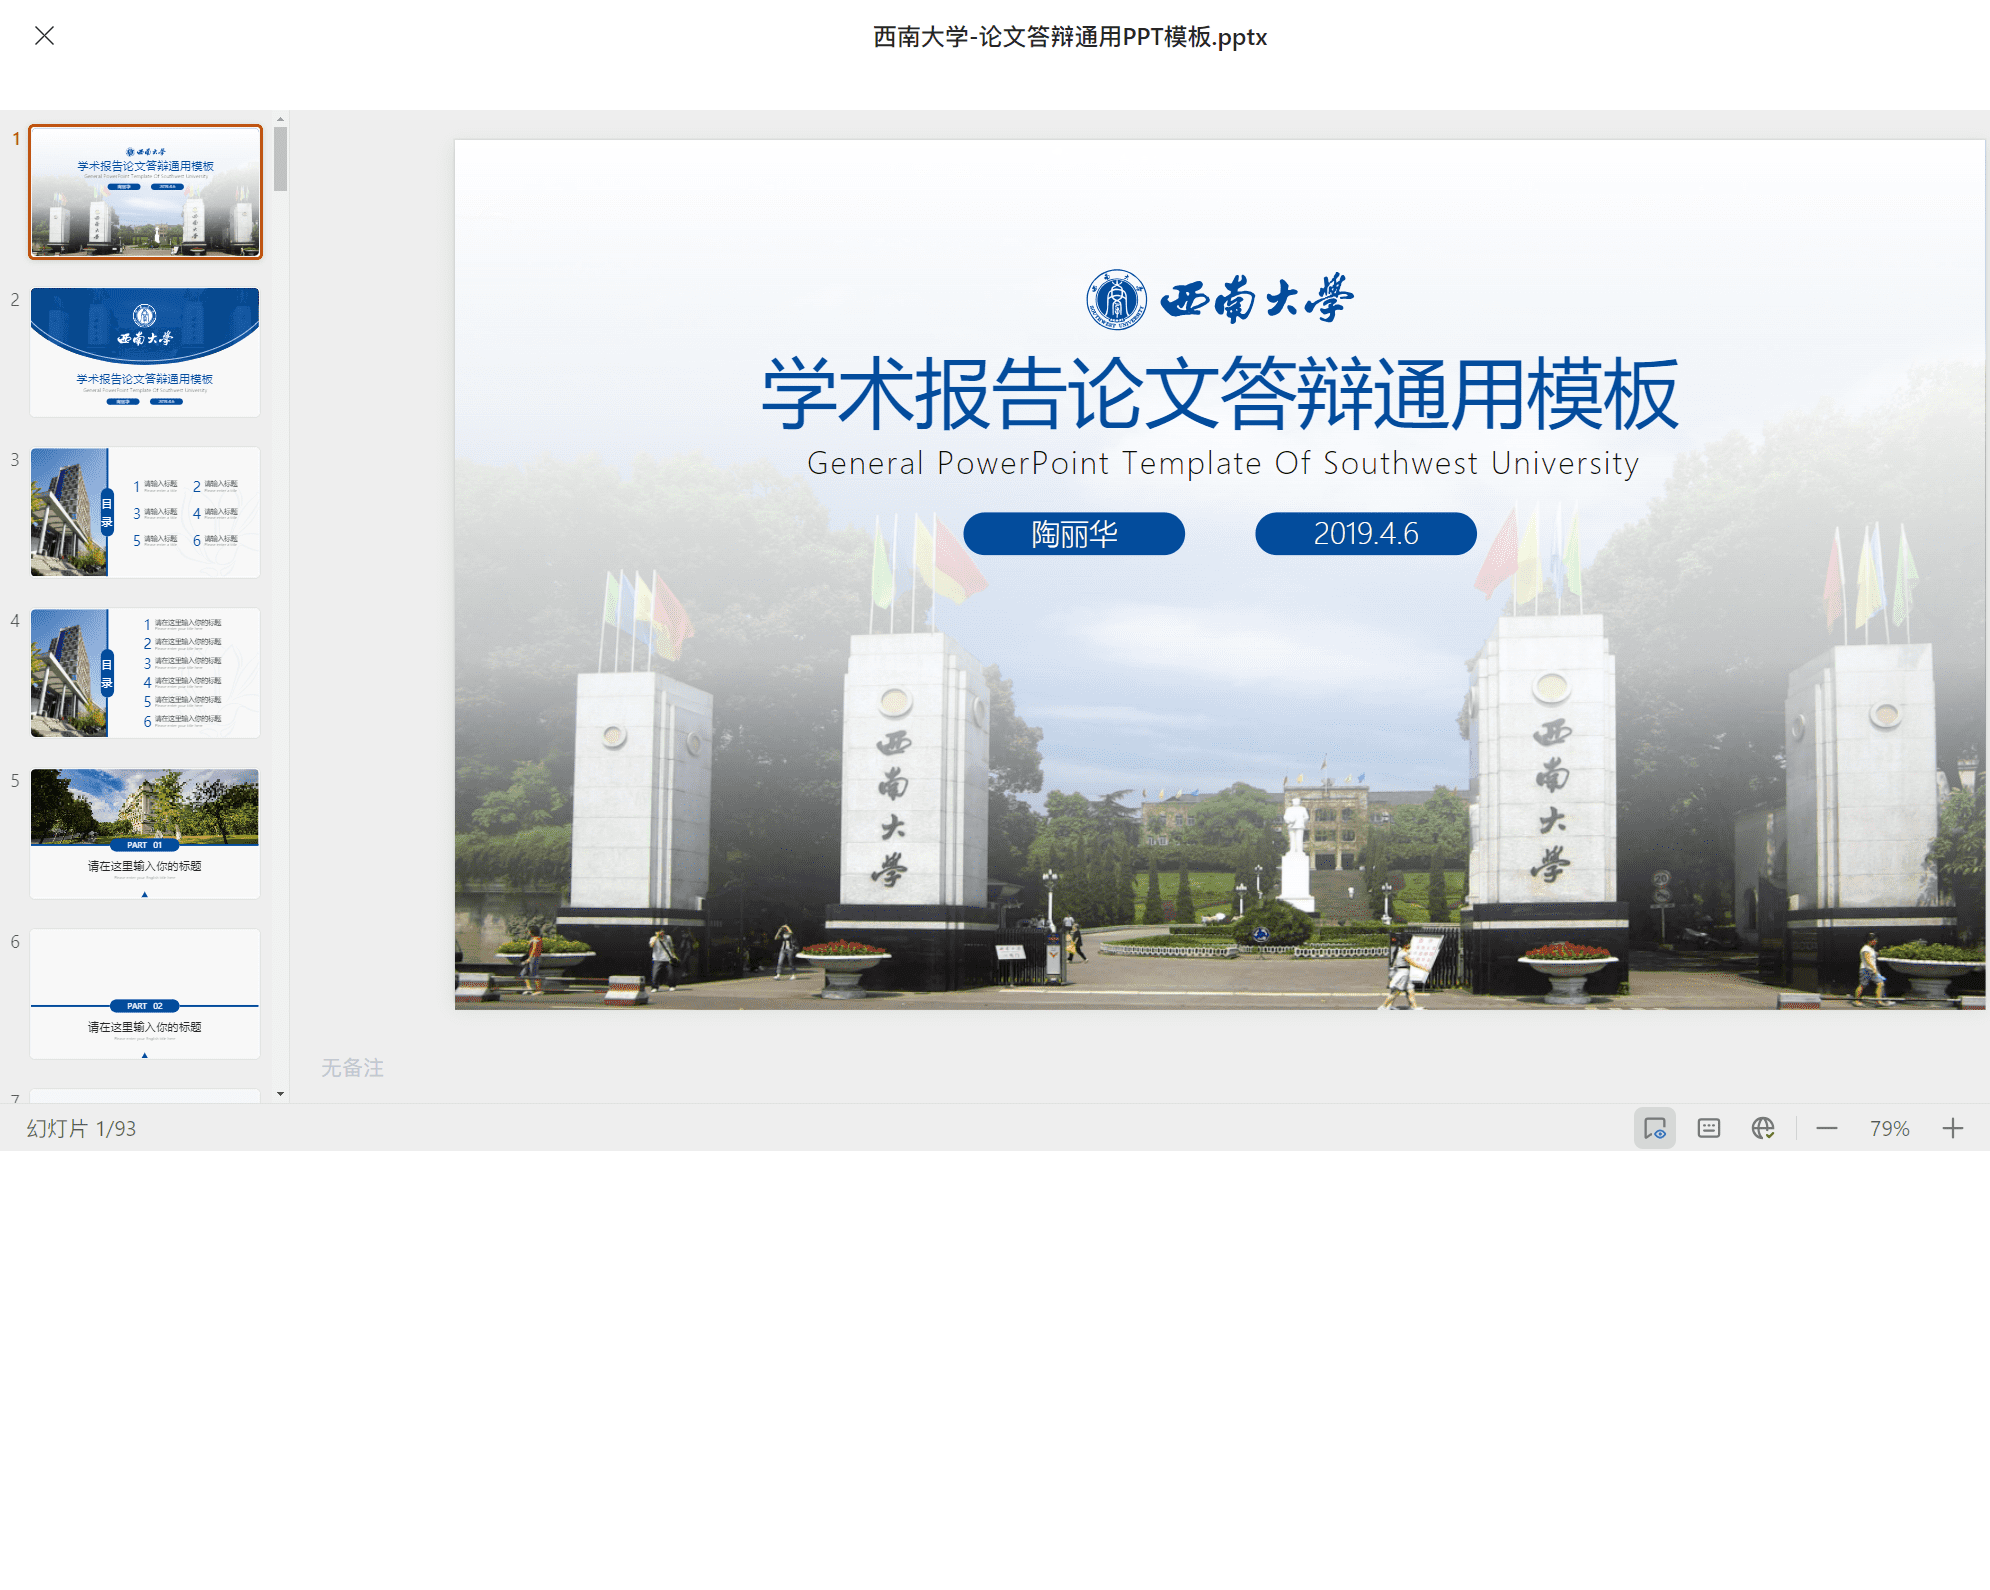This screenshot has width=1990, height=1590.
Task: Toggle the notes view icon in status bar
Action: click(x=1655, y=1128)
